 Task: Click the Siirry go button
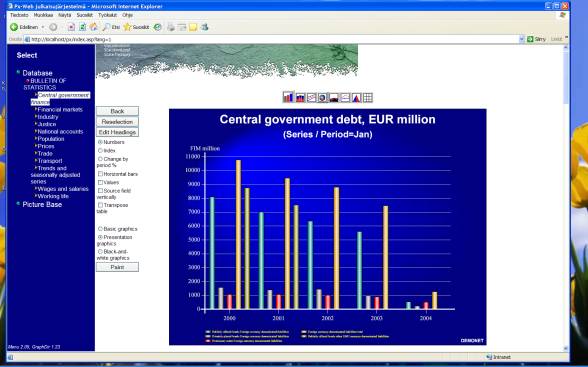[536, 39]
